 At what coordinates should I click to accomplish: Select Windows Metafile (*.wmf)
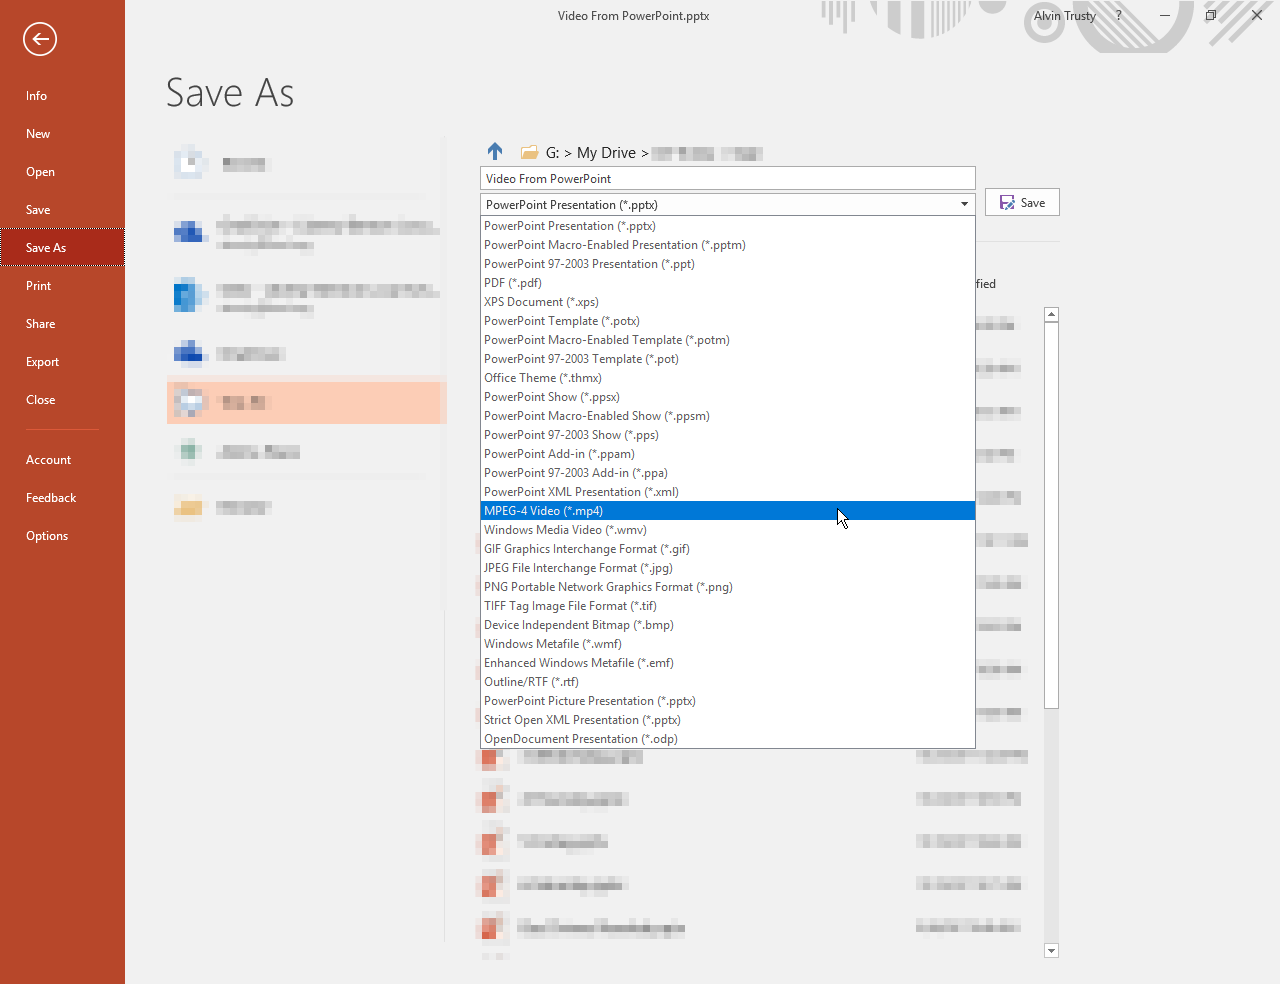(727, 644)
